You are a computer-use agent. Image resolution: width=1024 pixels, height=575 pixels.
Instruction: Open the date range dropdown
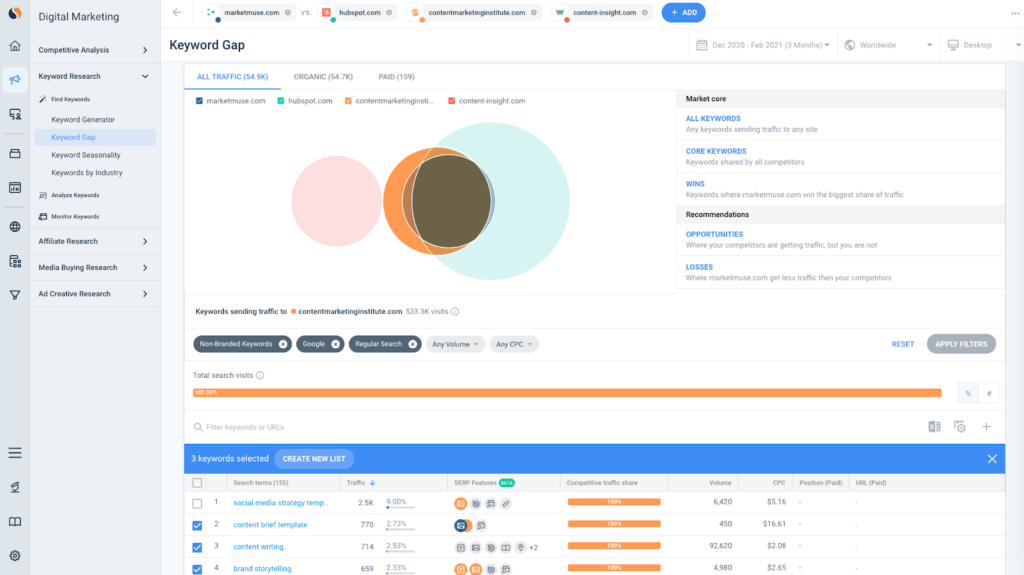tap(763, 45)
